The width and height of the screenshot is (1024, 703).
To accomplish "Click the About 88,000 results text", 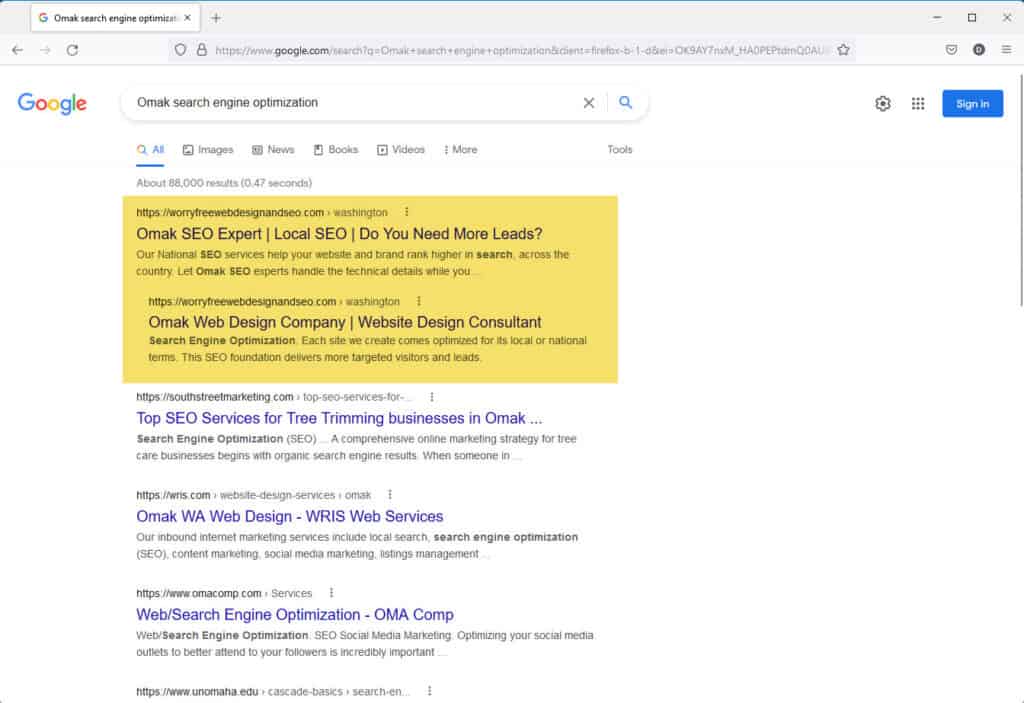I will point(224,183).
